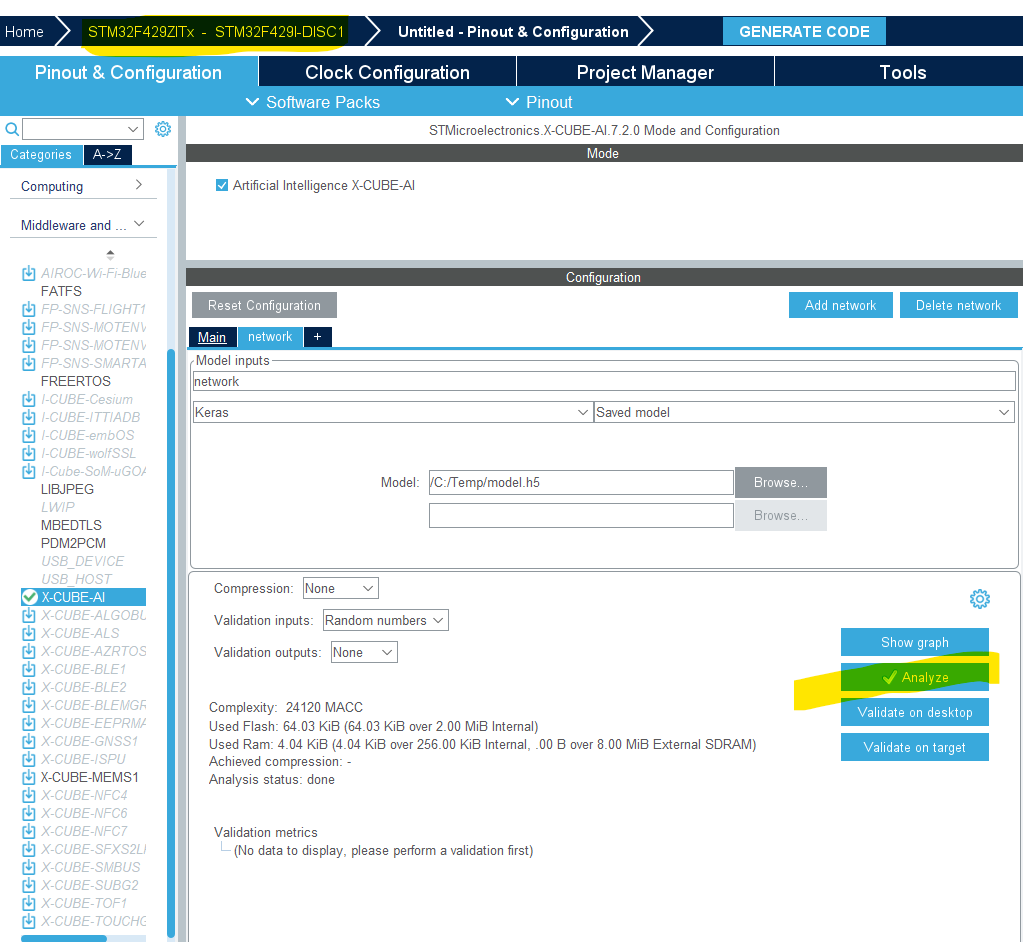Open the Compression dropdown
1023x942 pixels.
point(340,587)
